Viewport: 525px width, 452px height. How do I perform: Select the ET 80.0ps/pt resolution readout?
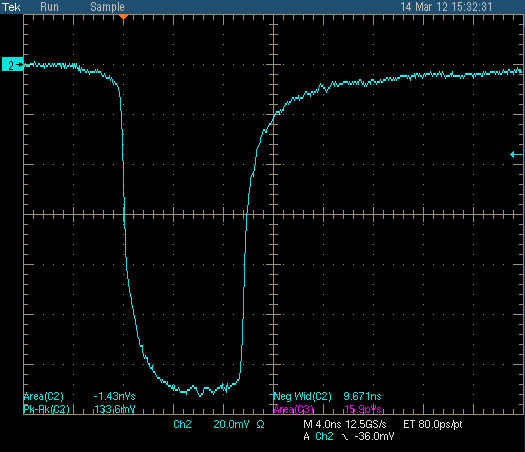pyautogui.click(x=433, y=424)
